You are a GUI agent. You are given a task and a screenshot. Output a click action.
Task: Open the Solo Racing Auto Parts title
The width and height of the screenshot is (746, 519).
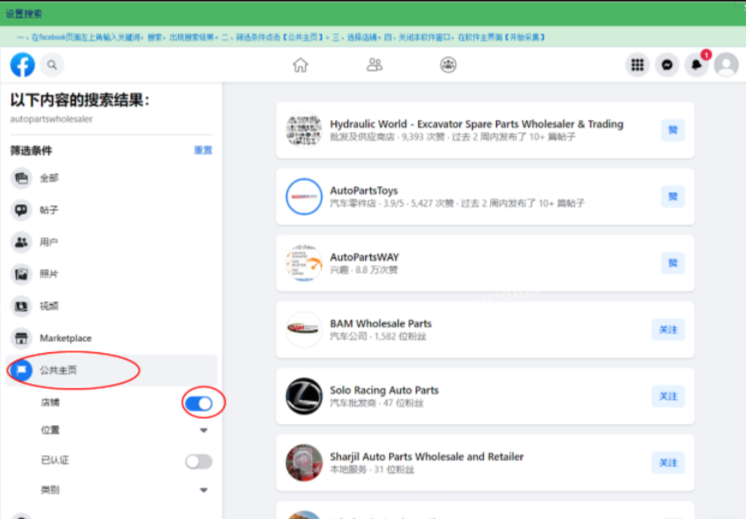point(384,391)
